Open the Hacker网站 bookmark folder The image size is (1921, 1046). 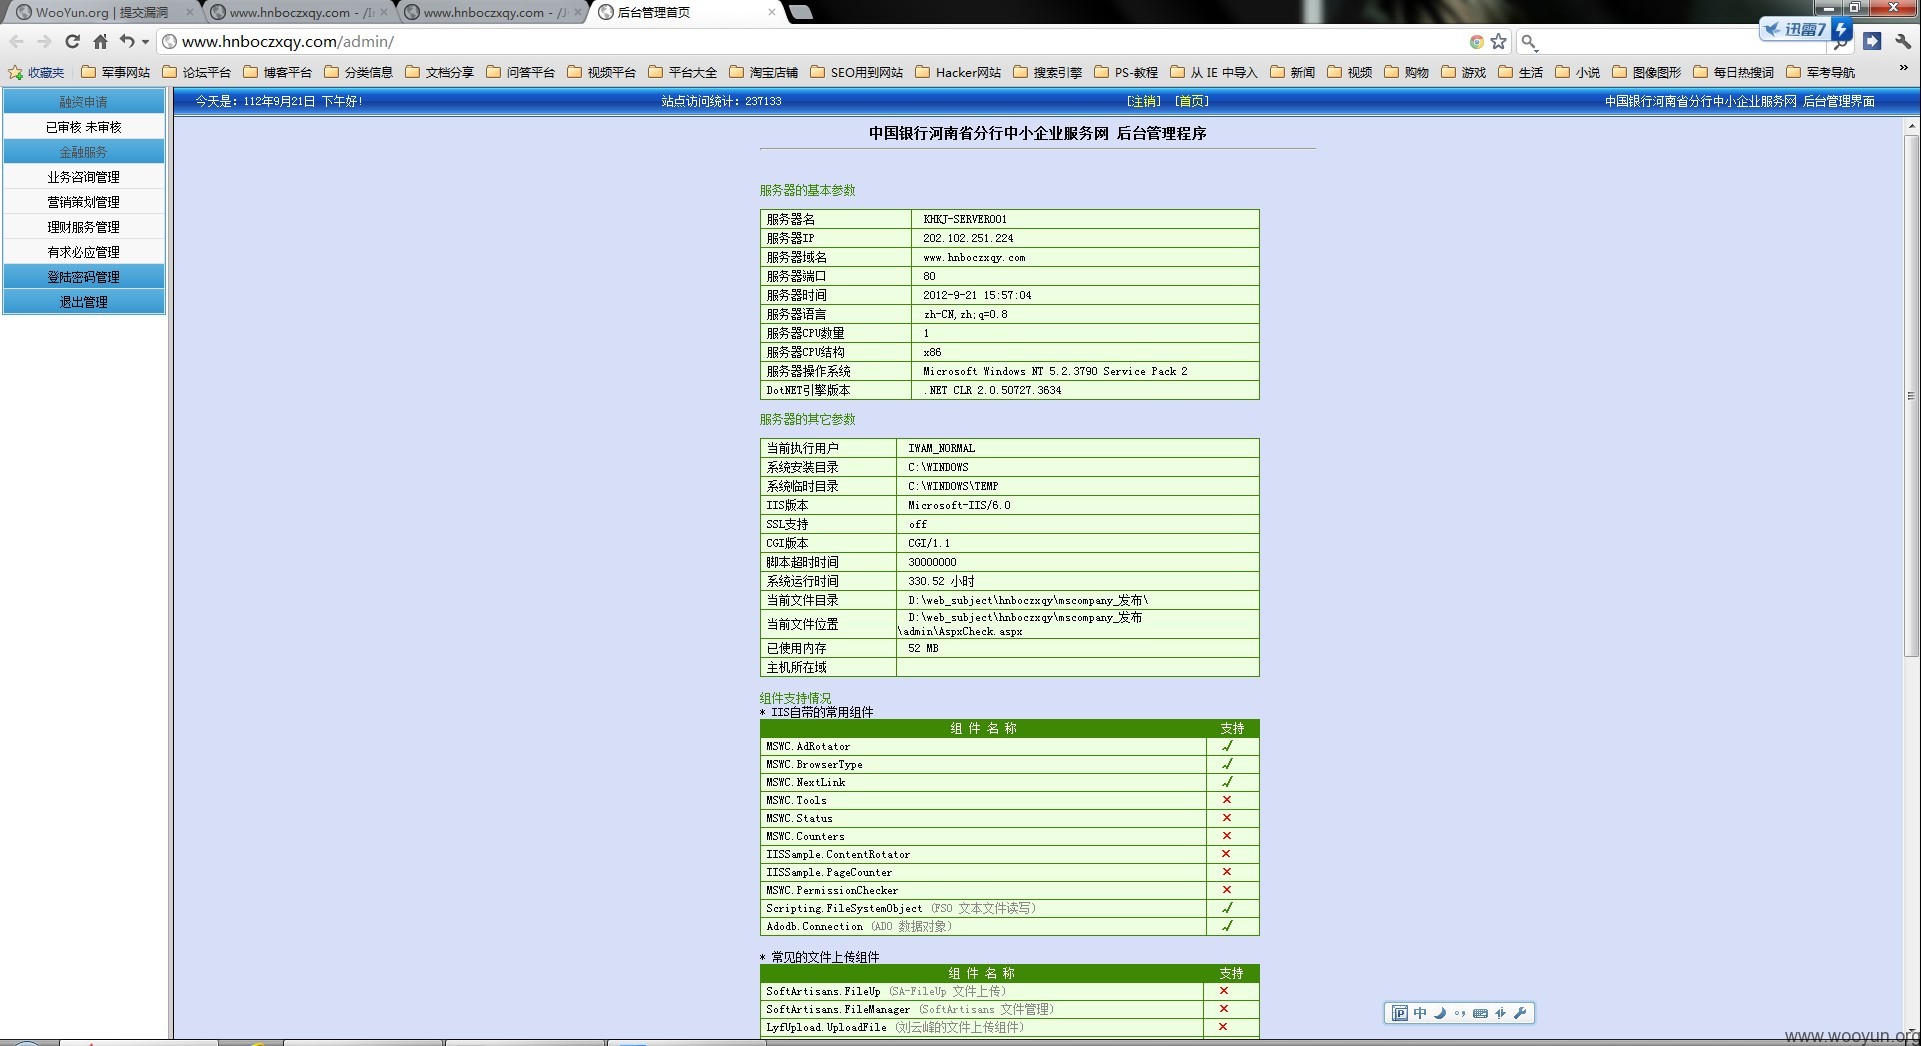[x=958, y=72]
